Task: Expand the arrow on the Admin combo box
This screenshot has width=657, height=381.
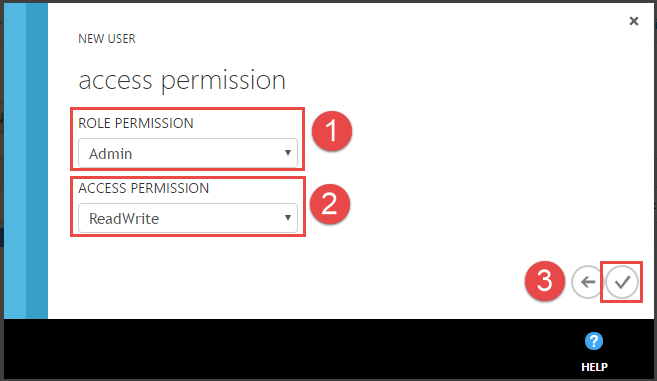Action: click(287, 153)
